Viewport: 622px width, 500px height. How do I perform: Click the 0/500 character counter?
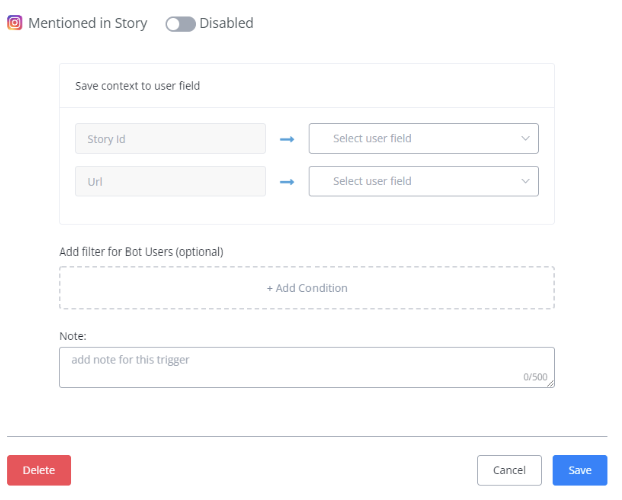pos(535,377)
